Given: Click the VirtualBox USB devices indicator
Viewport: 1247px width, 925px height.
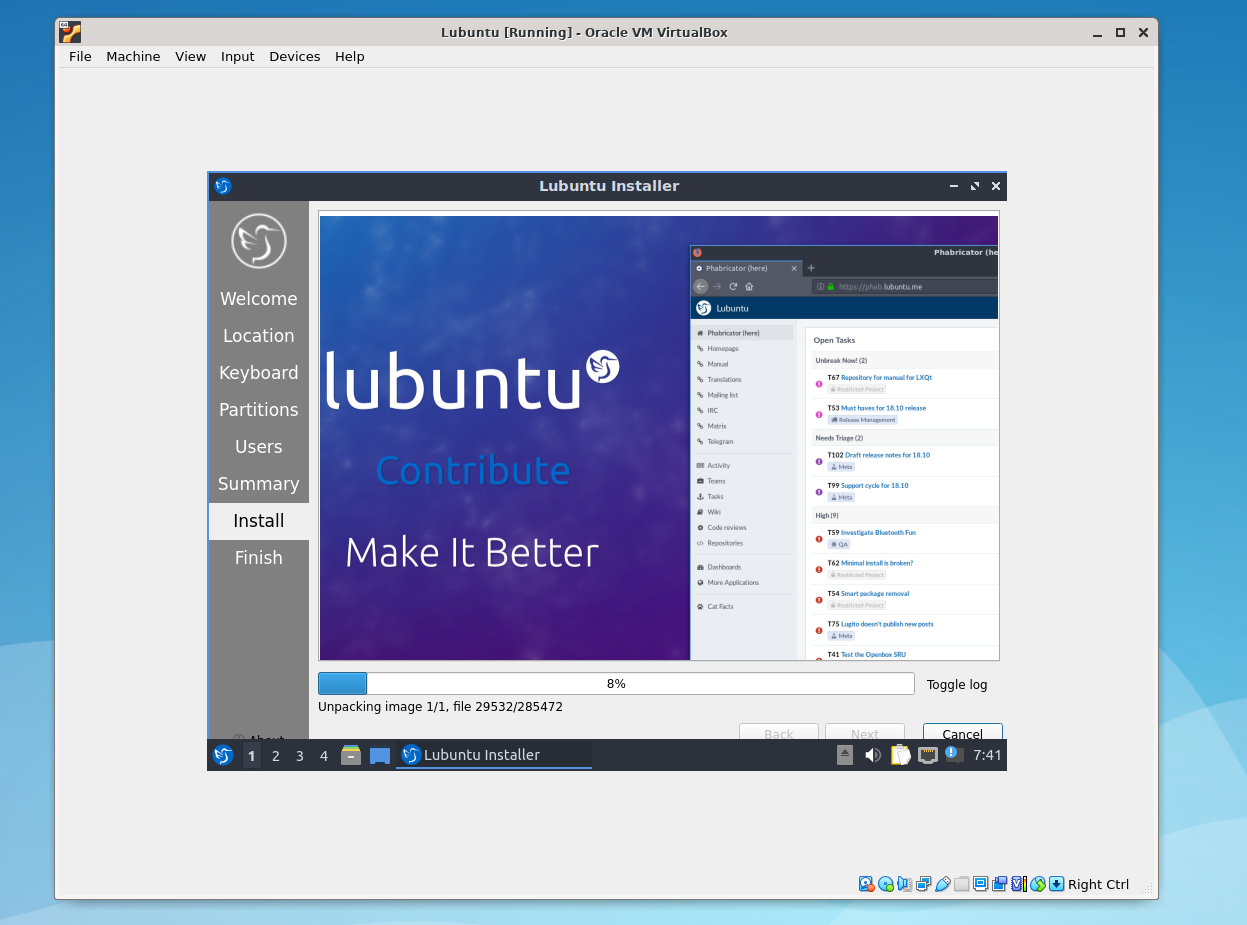Looking at the screenshot, I should [943, 884].
